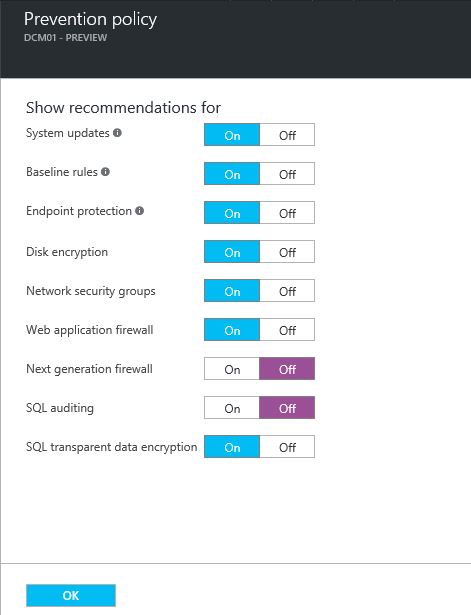Disable Endpoint protection recommendations
The width and height of the screenshot is (471, 615).
point(287,213)
